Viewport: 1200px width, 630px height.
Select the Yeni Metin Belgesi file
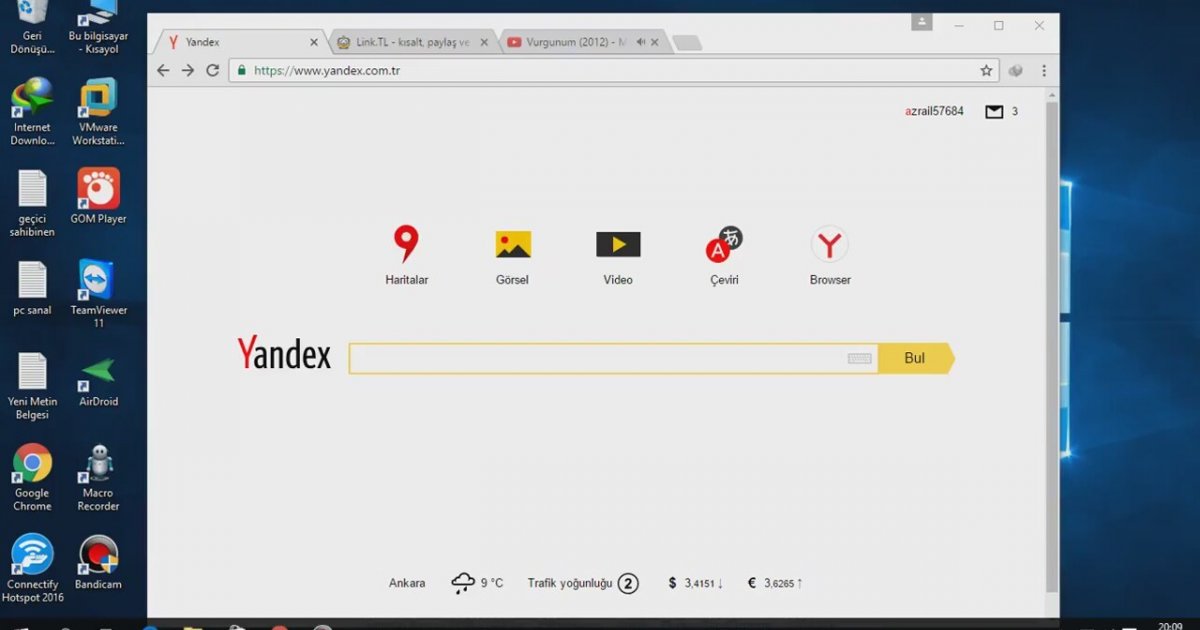coord(32,387)
